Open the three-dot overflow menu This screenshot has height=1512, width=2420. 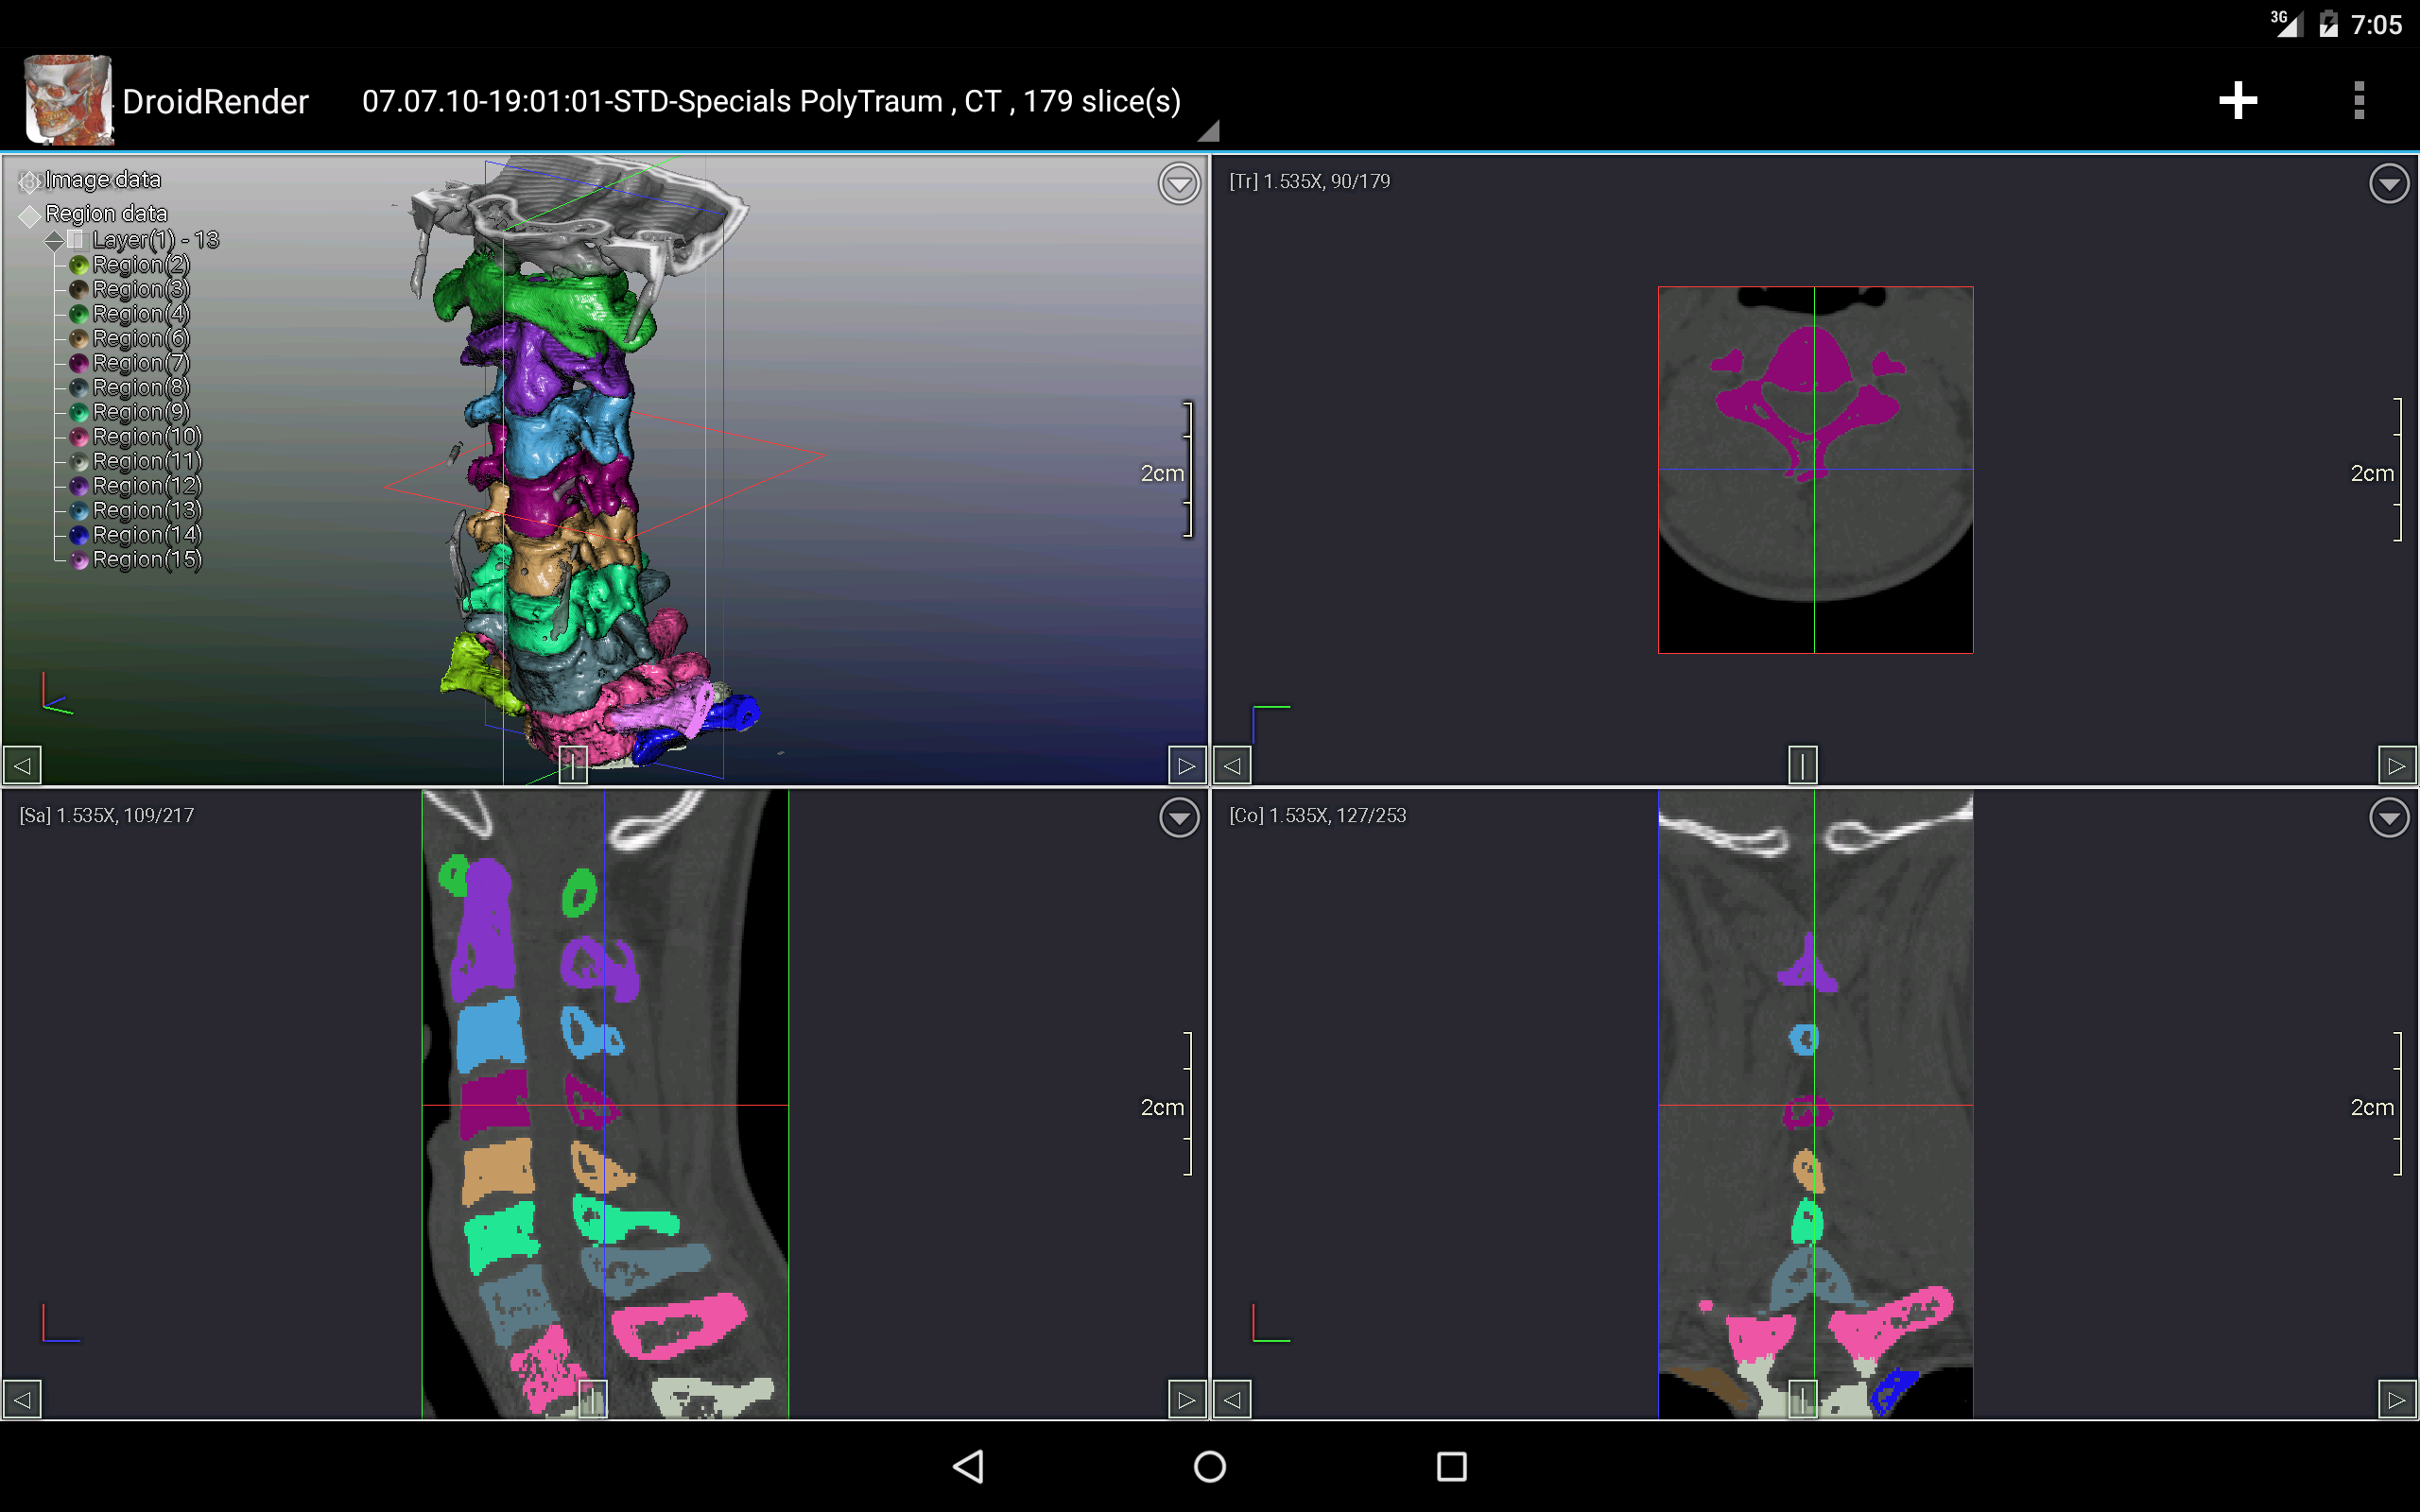point(2359,100)
